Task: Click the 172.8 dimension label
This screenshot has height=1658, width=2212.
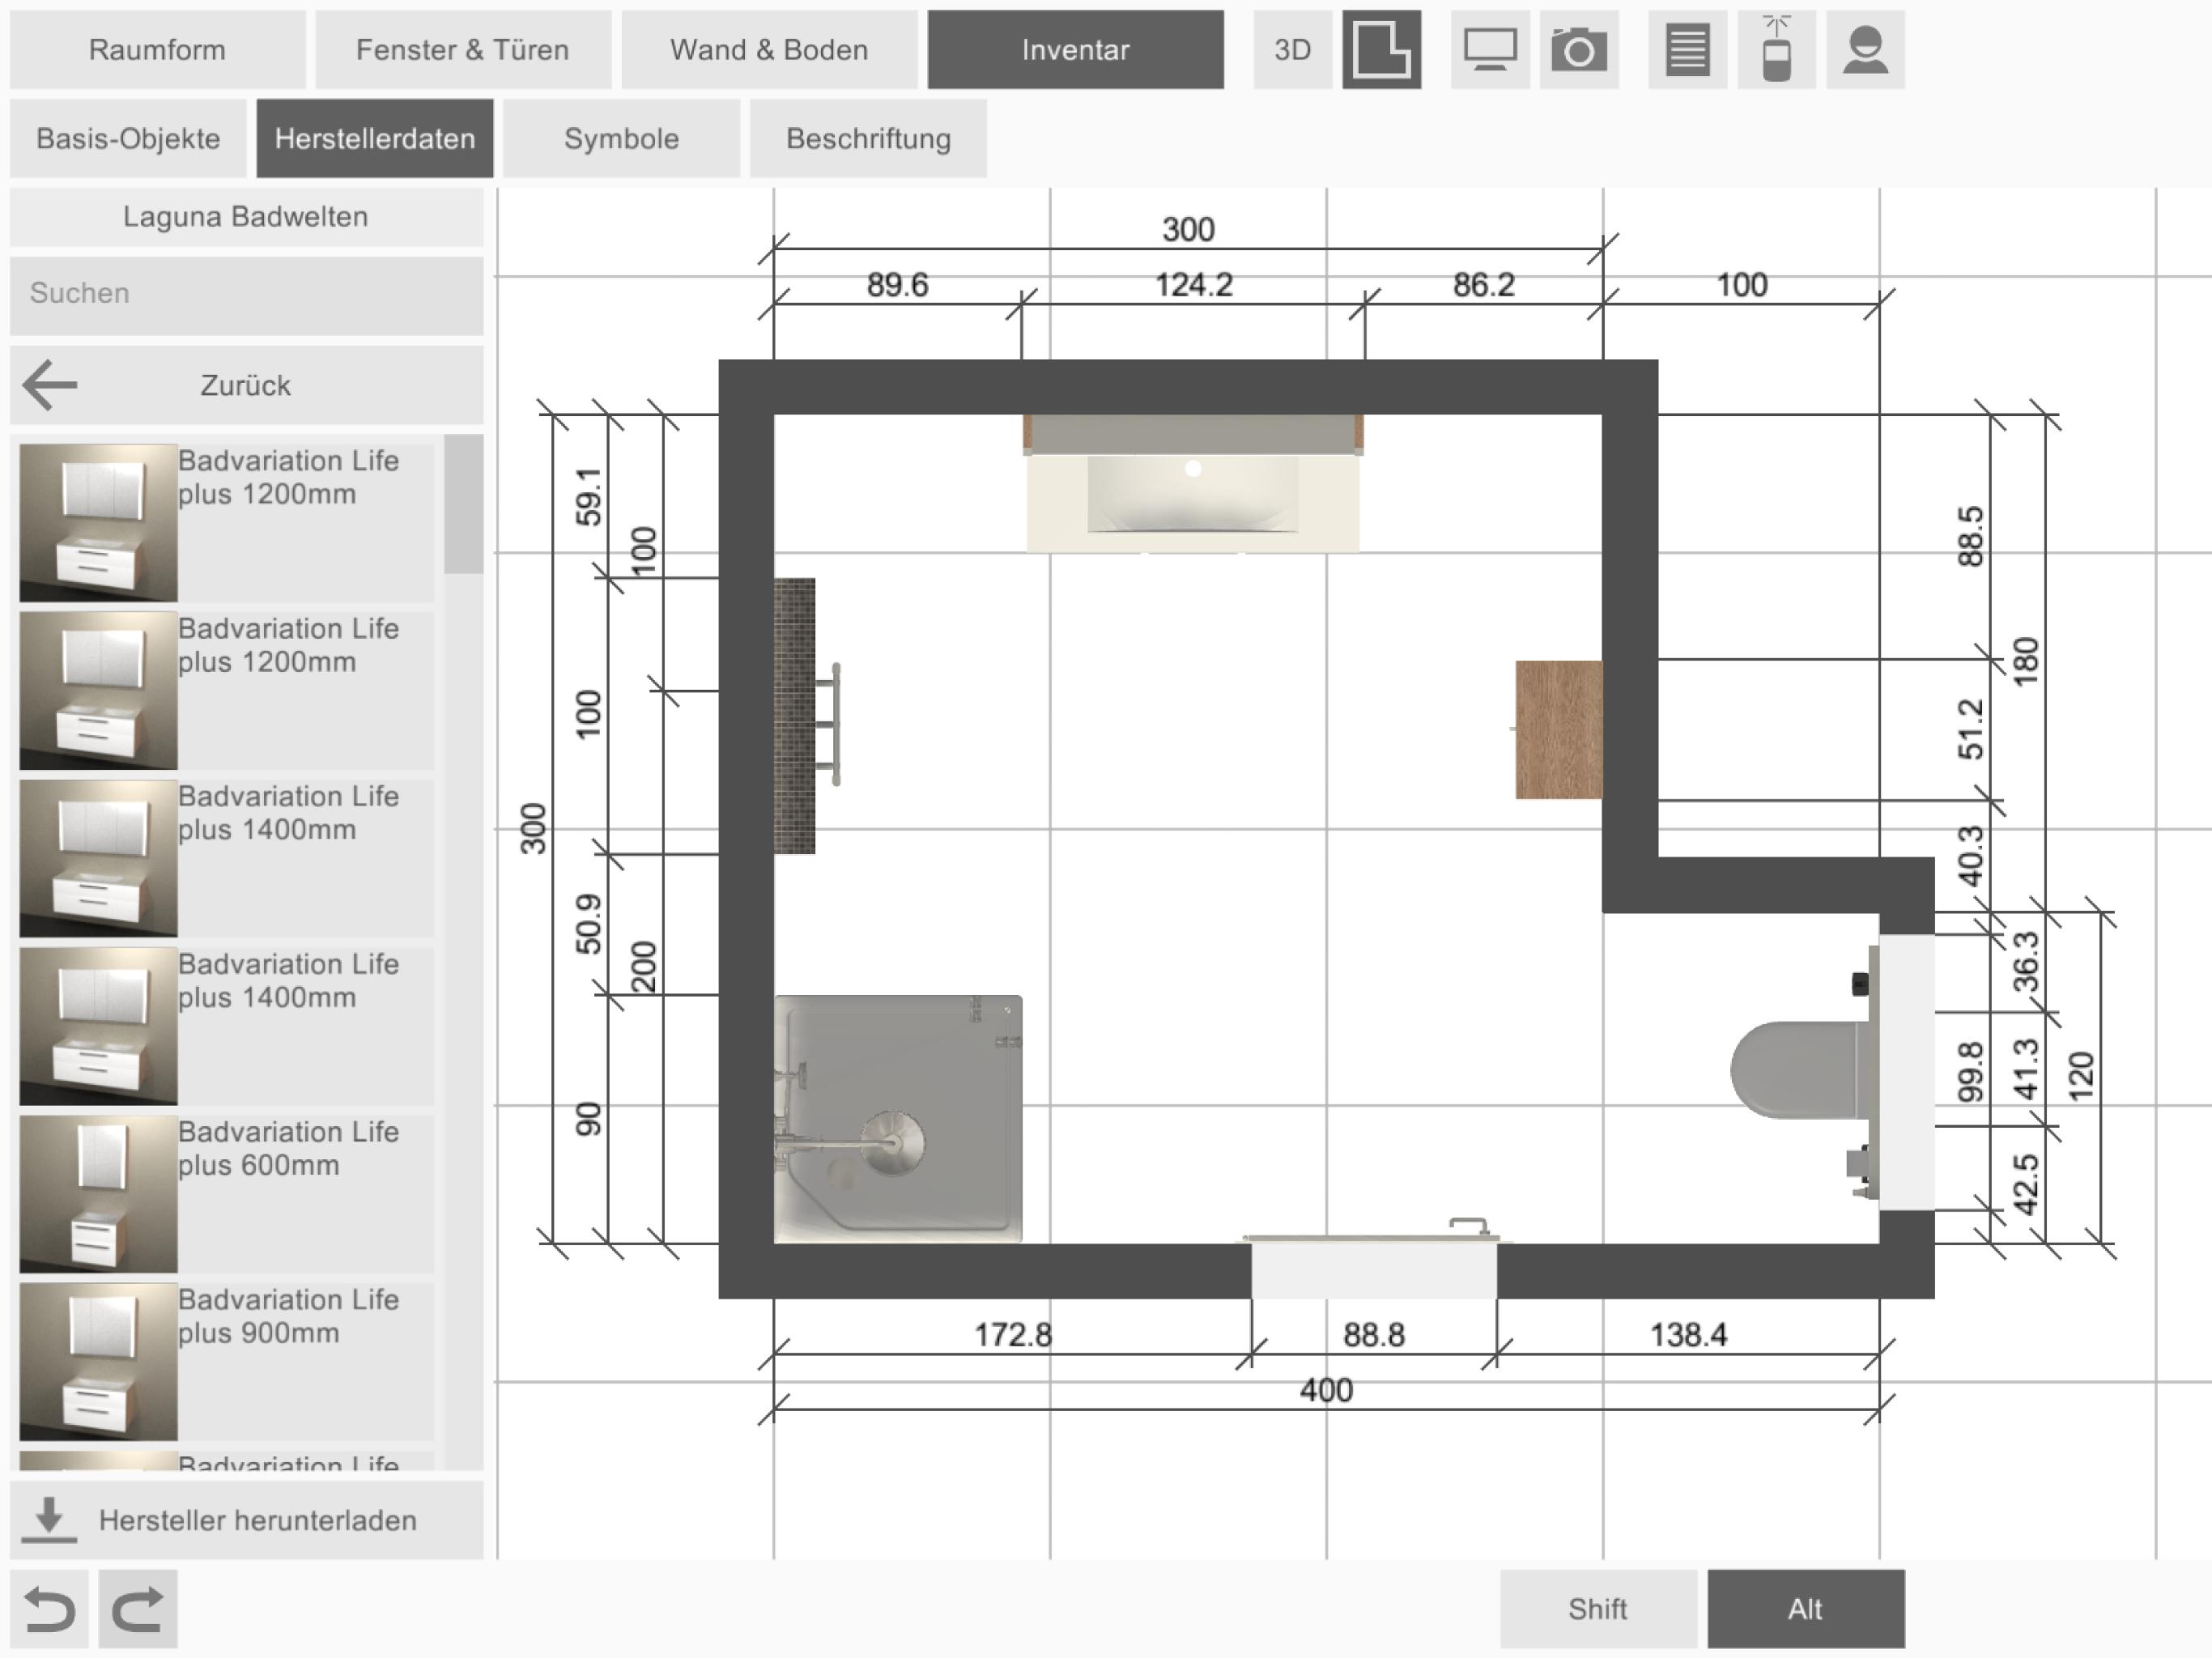Action: (1013, 1335)
